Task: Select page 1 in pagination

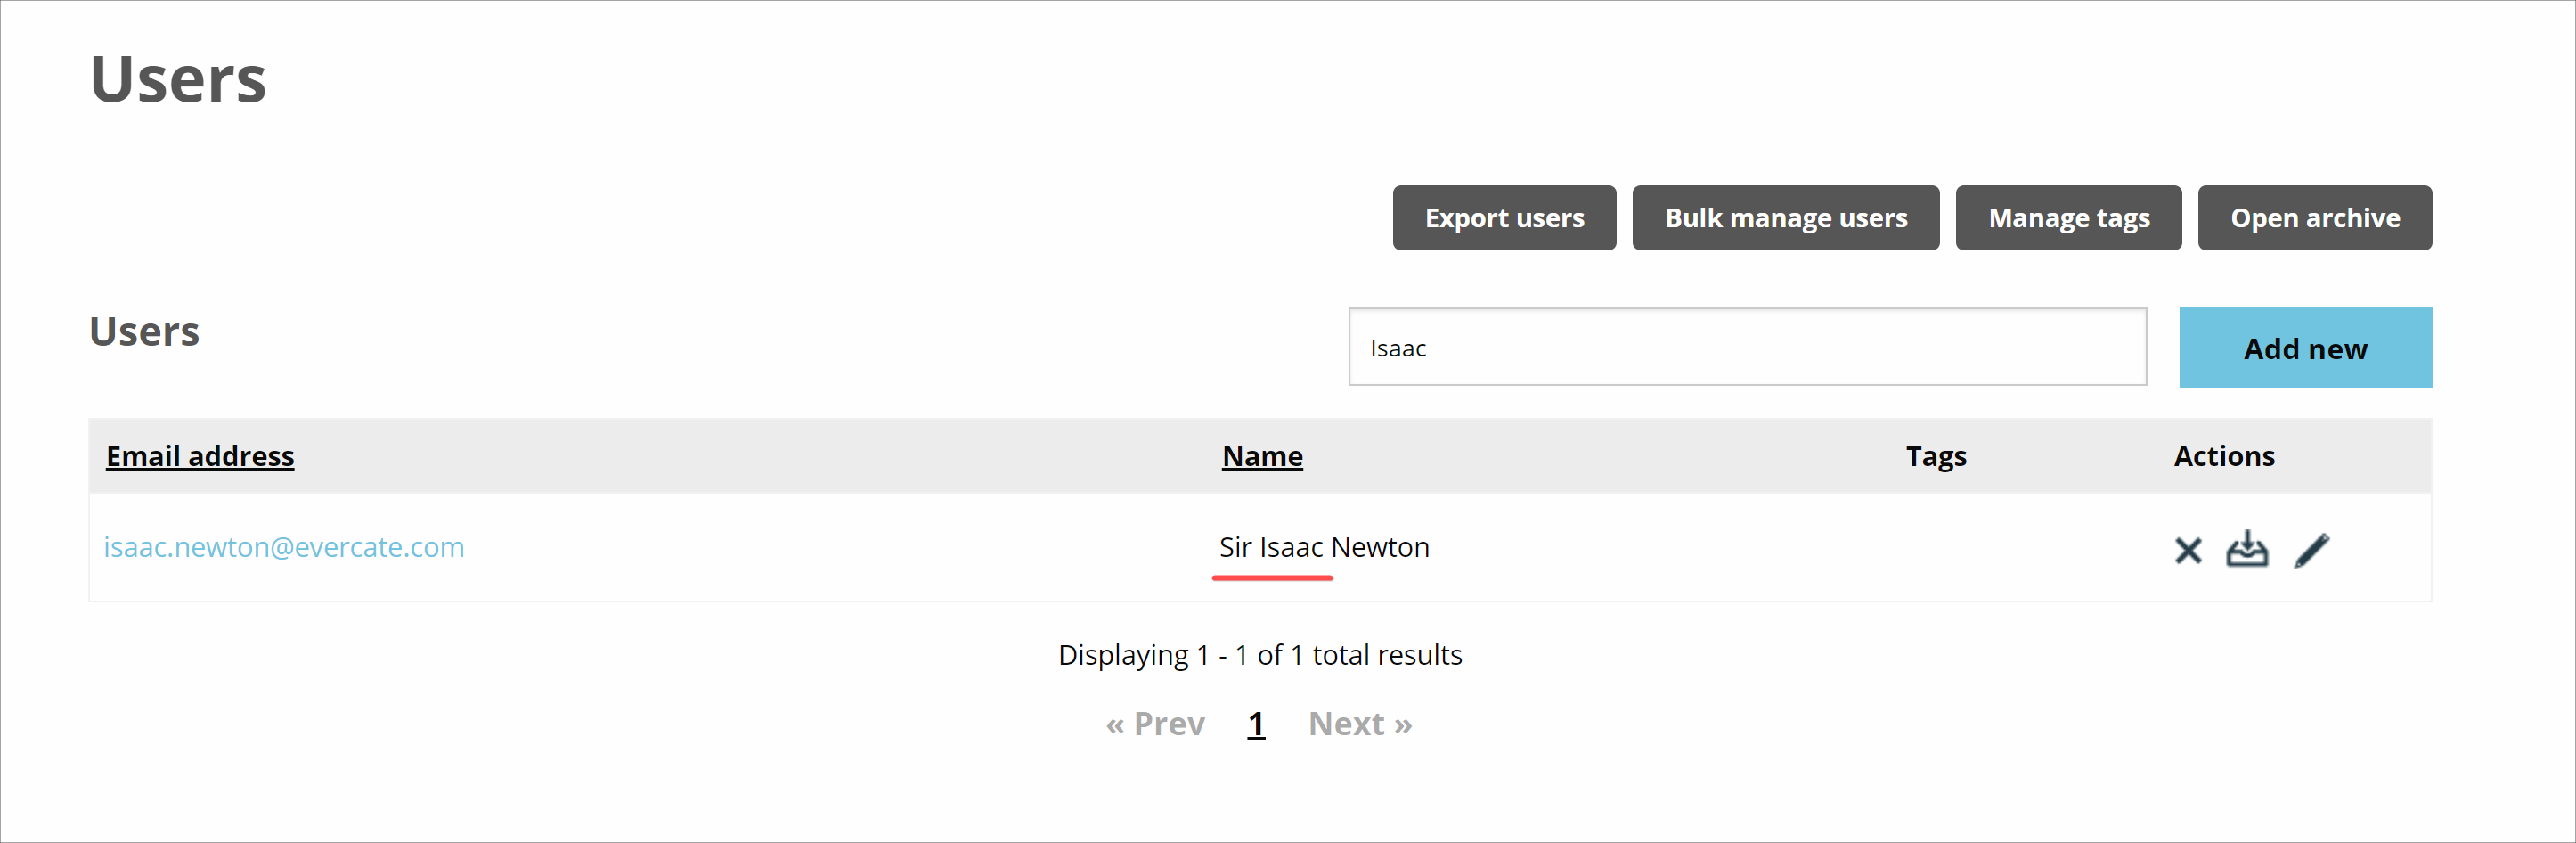Action: [x=1256, y=723]
